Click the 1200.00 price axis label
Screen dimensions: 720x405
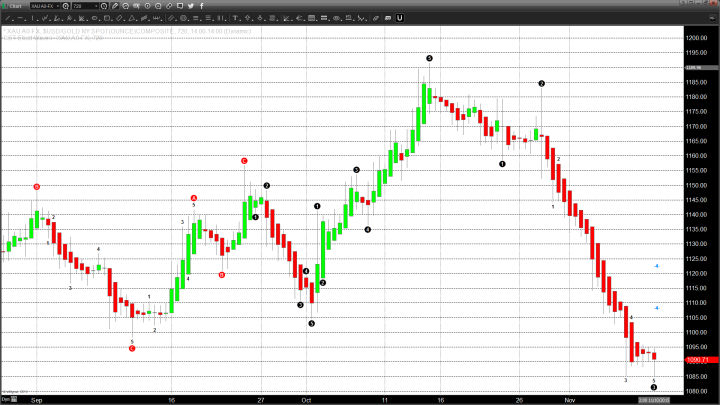[x=697, y=38]
